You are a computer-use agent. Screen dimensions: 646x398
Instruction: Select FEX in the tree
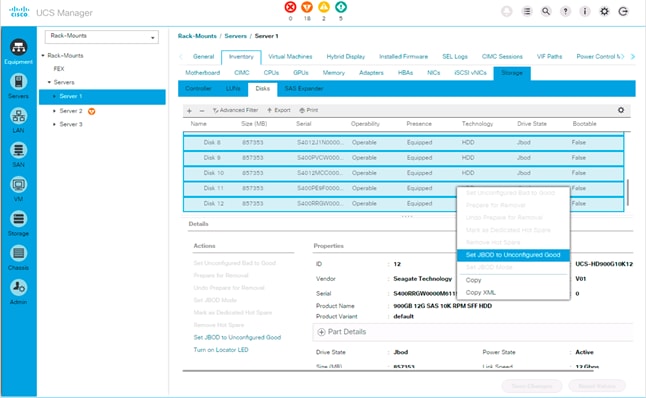pyautogui.click(x=59, y=69)
